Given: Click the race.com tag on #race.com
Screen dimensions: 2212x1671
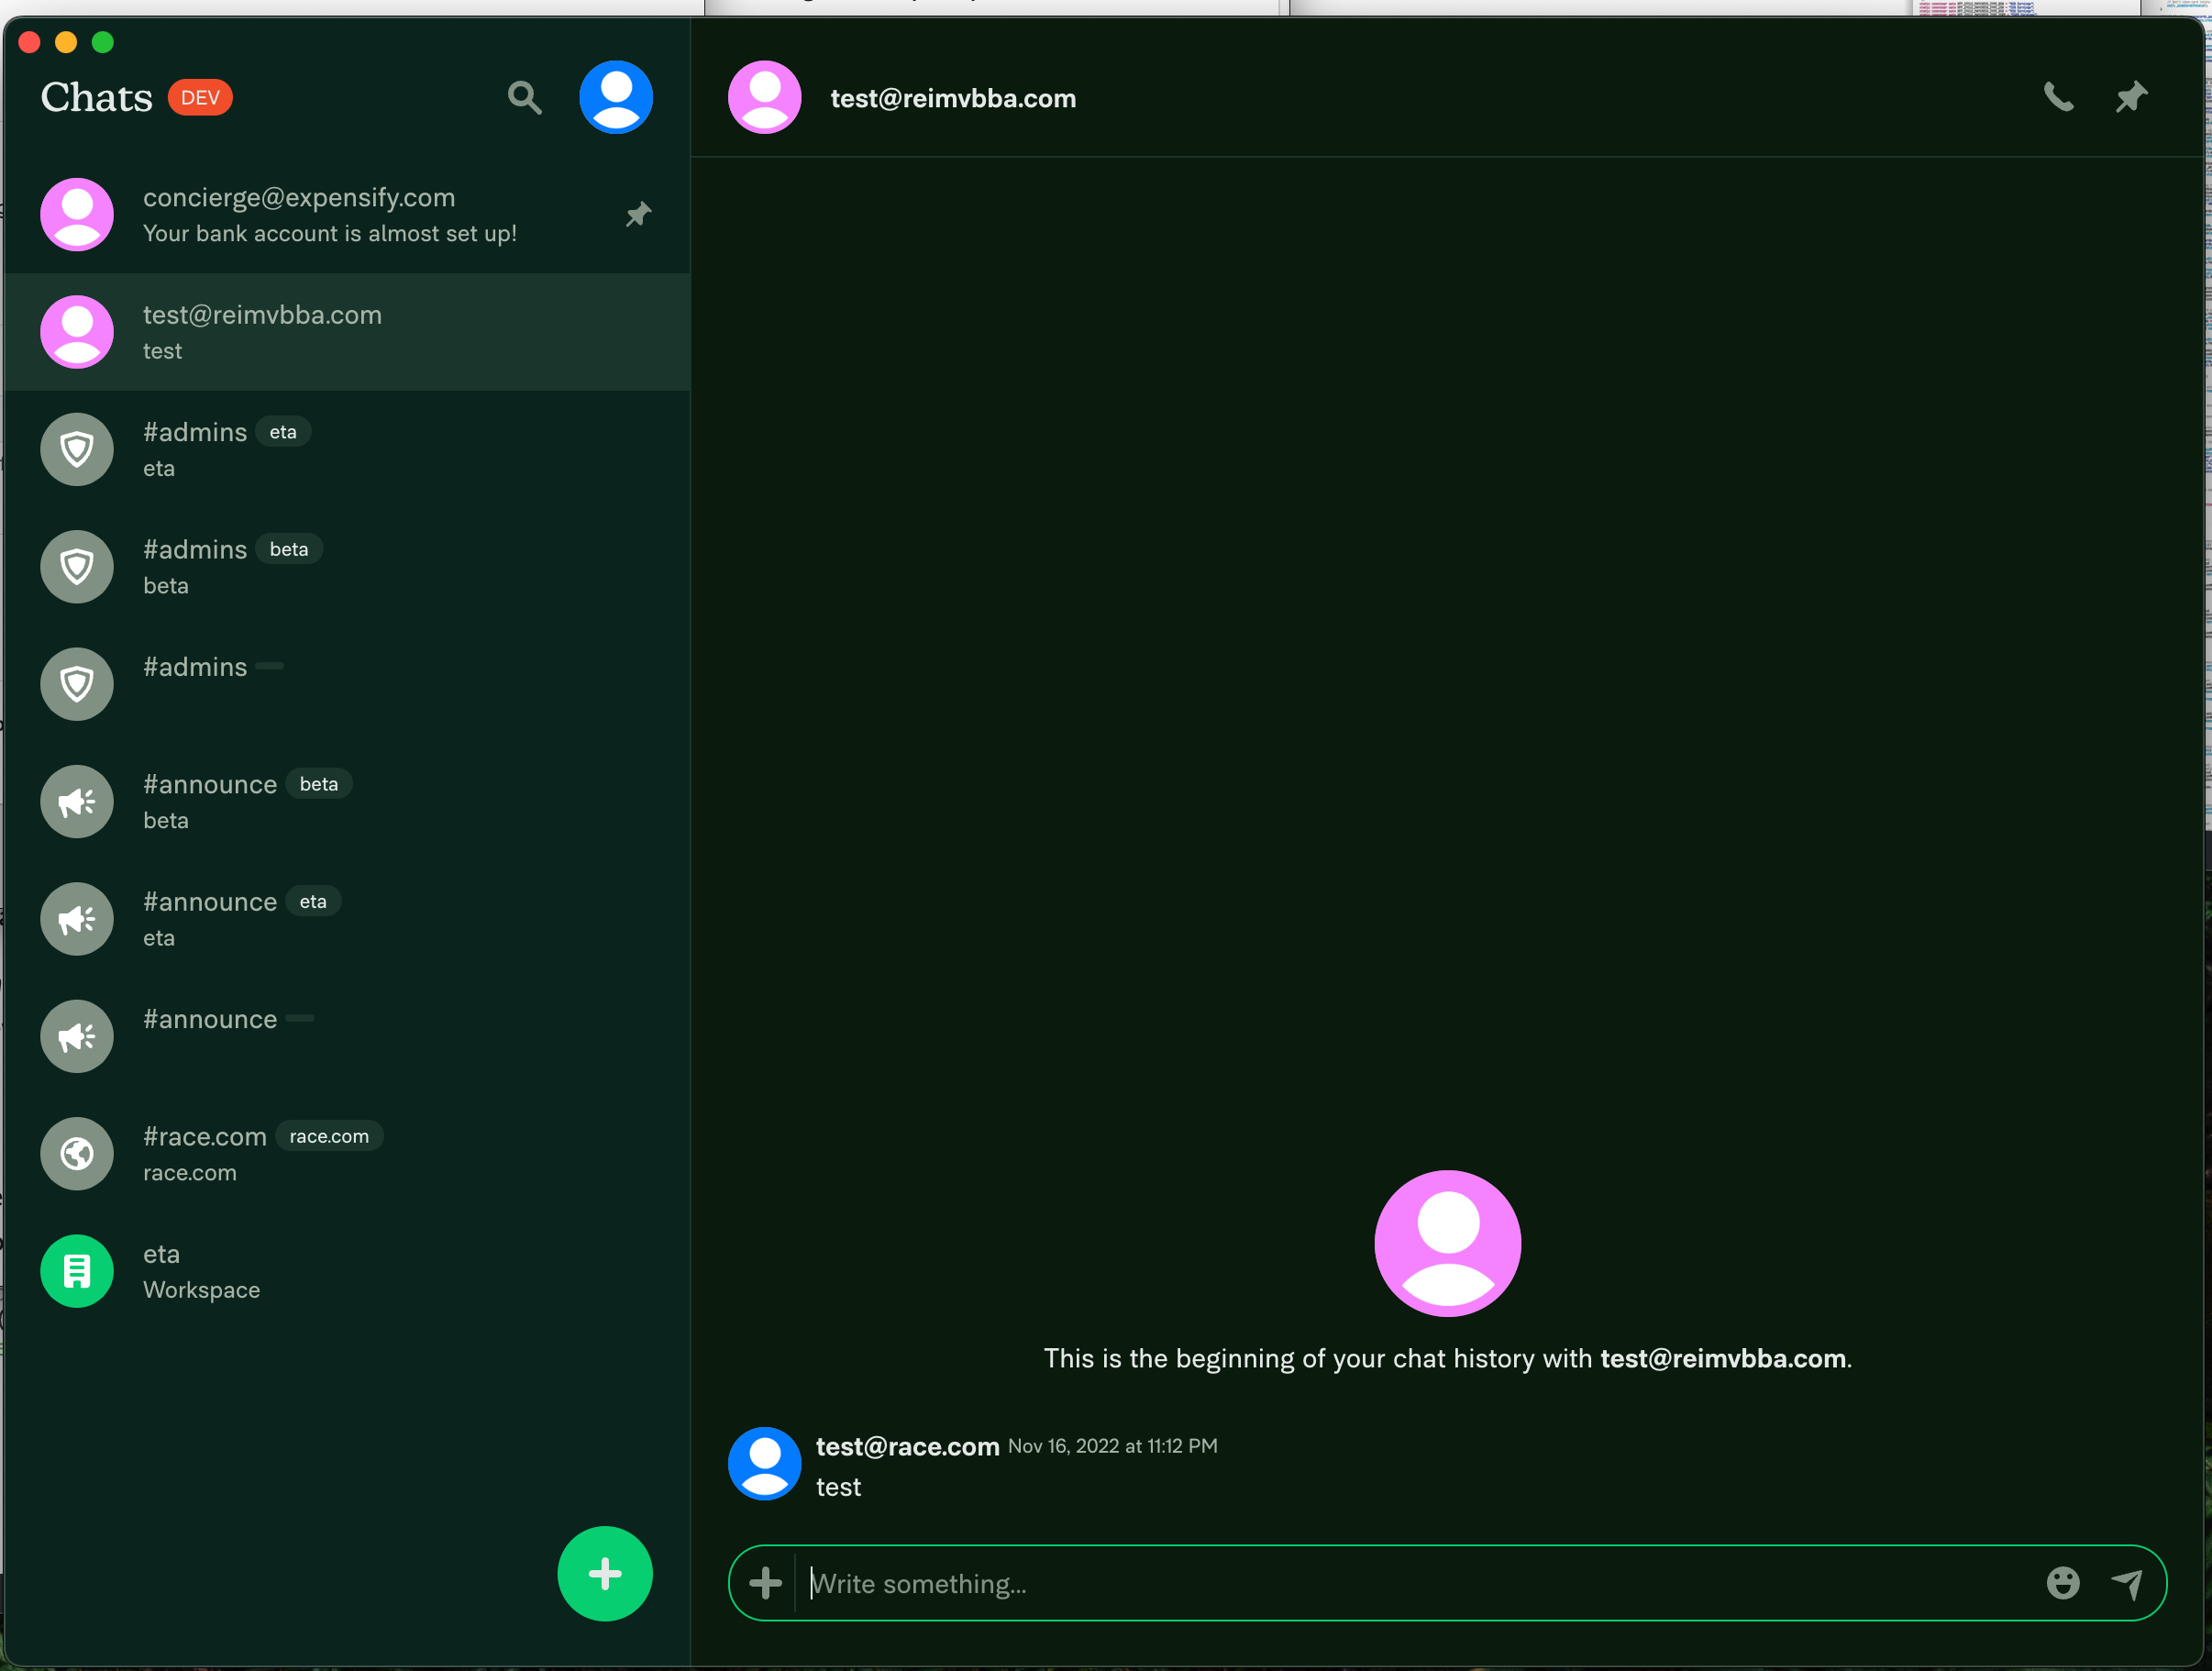Looking at the screenshot, I should click(x=329, y=1136).
